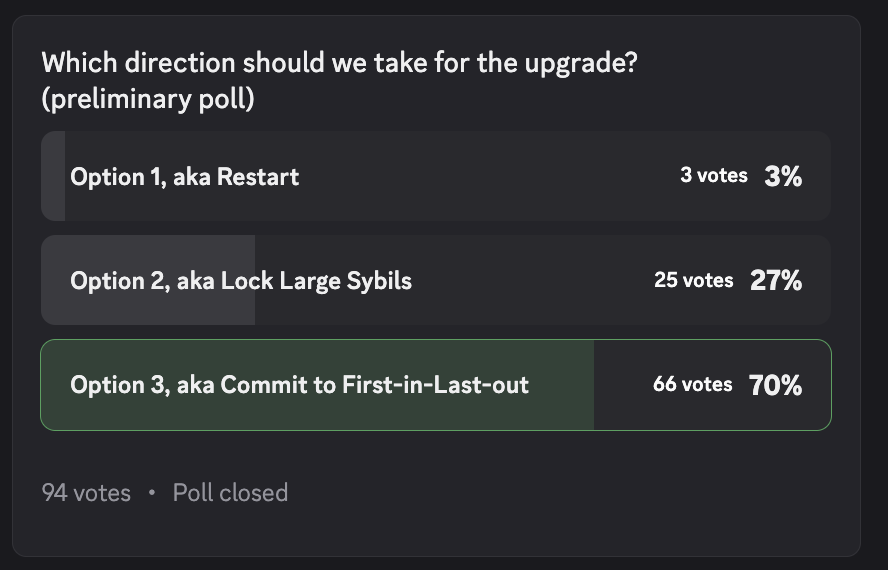The width and height of the screenshot is (888, 570).
Task: Click the poll question title text
Action: [x=340, y=63]
